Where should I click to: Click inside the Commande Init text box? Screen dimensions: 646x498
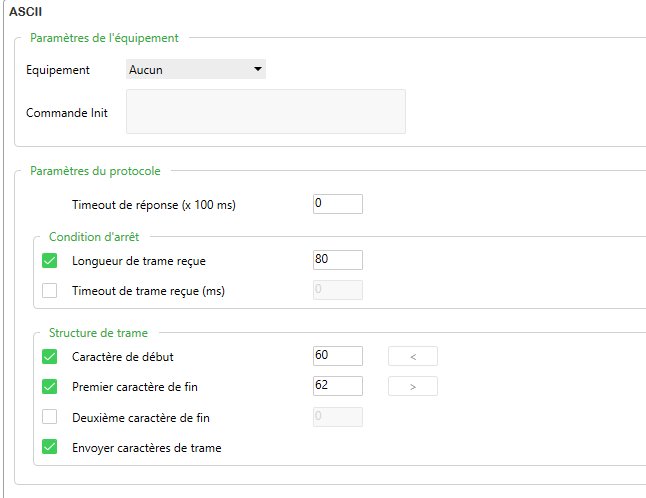pyautogui.click(x=265, y=112)
